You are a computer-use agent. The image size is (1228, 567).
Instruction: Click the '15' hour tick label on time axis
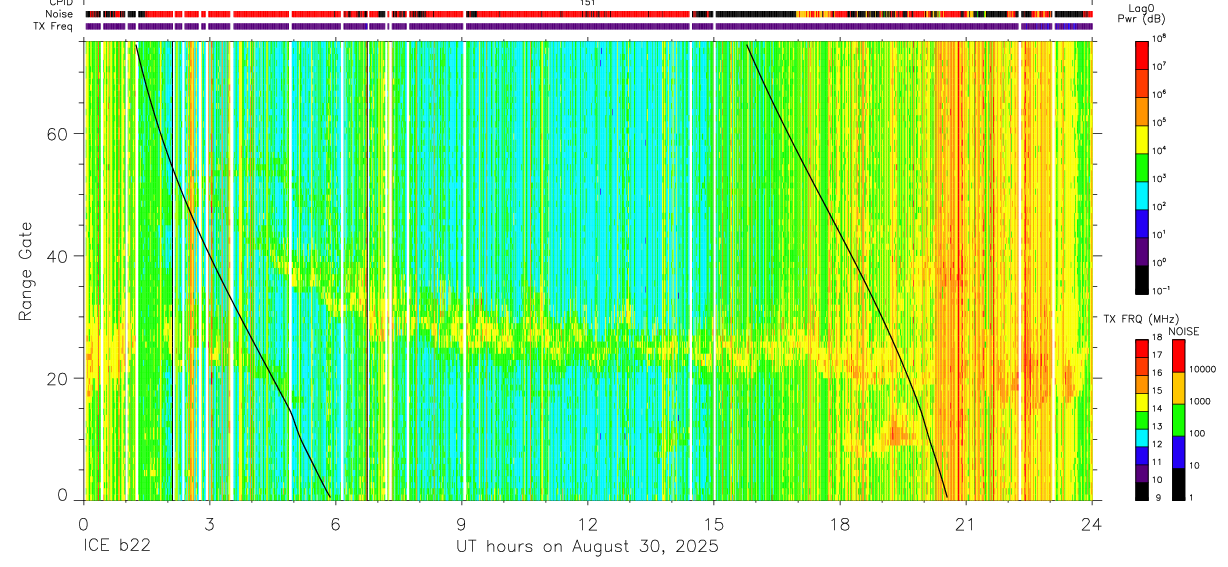[x=714, y=524]
